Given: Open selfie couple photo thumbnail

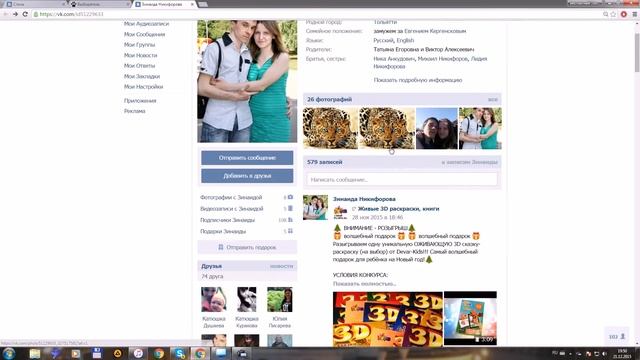Looking at the screenshot, I should (437, 129).
